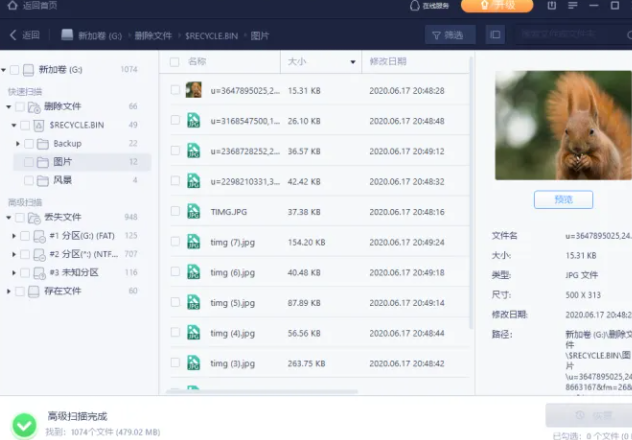Toggle the select-all checkbox beside 名称 header
This screenshot has height=440, width=632.
point(175,62)
